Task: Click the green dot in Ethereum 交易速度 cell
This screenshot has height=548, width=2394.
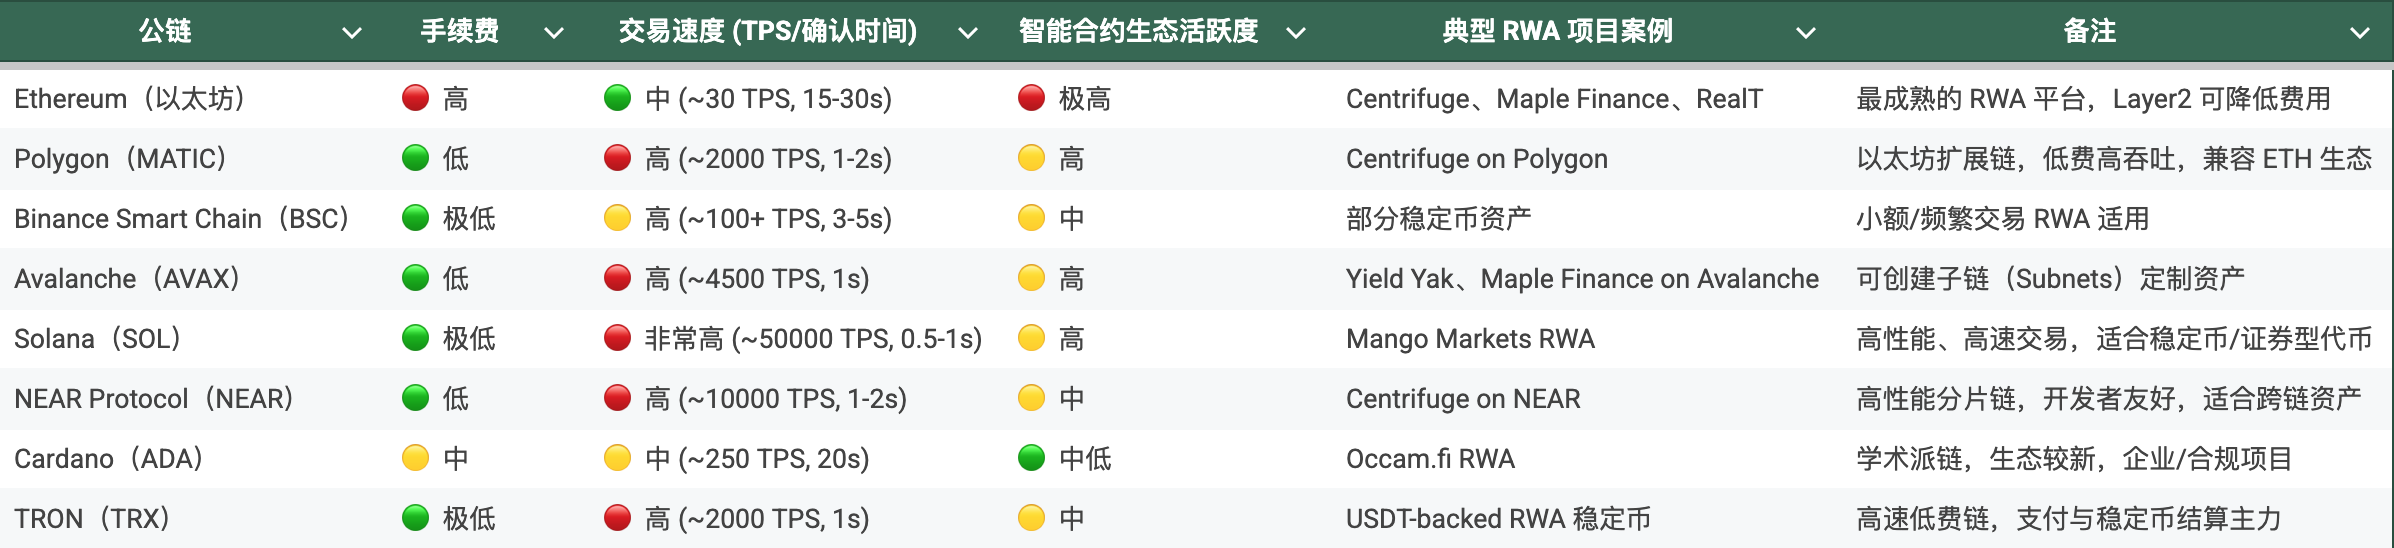Action: click(x=618, y=98)
